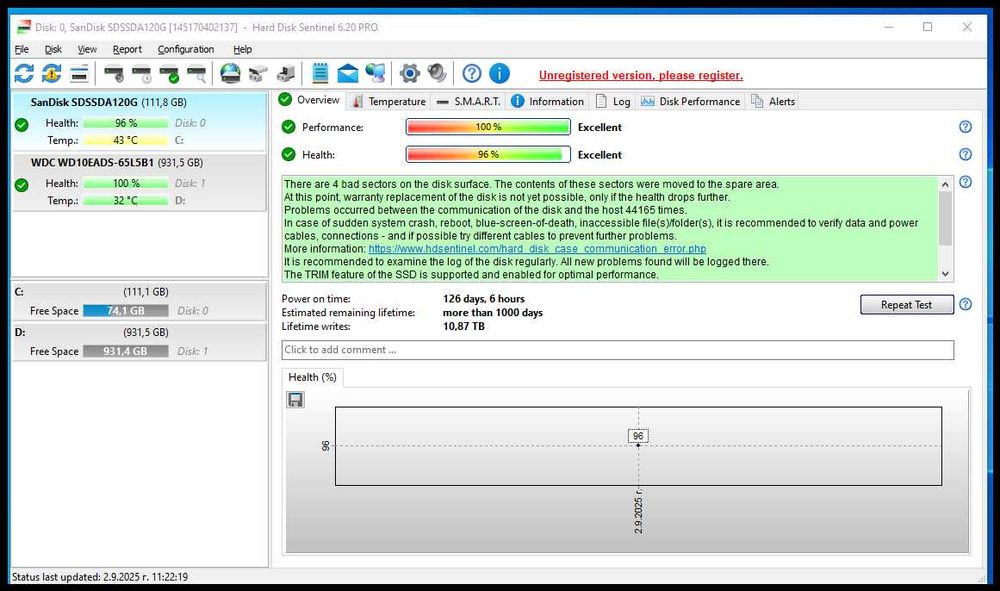1000x591 pixels.
Task: Click the blue info about icon
Action: click(x=499, y=74)
